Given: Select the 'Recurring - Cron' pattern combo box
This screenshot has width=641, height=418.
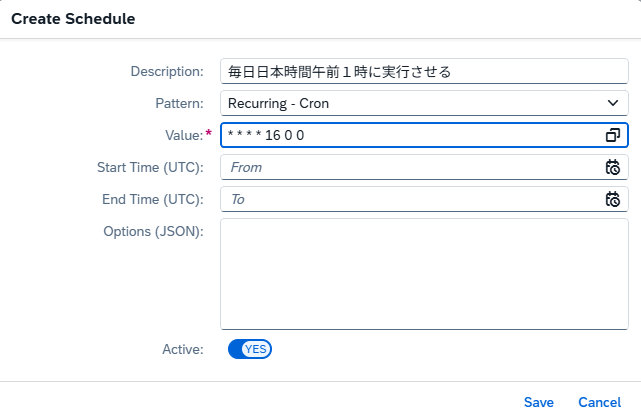Looking at the screenshot, I should pos(424,103).
